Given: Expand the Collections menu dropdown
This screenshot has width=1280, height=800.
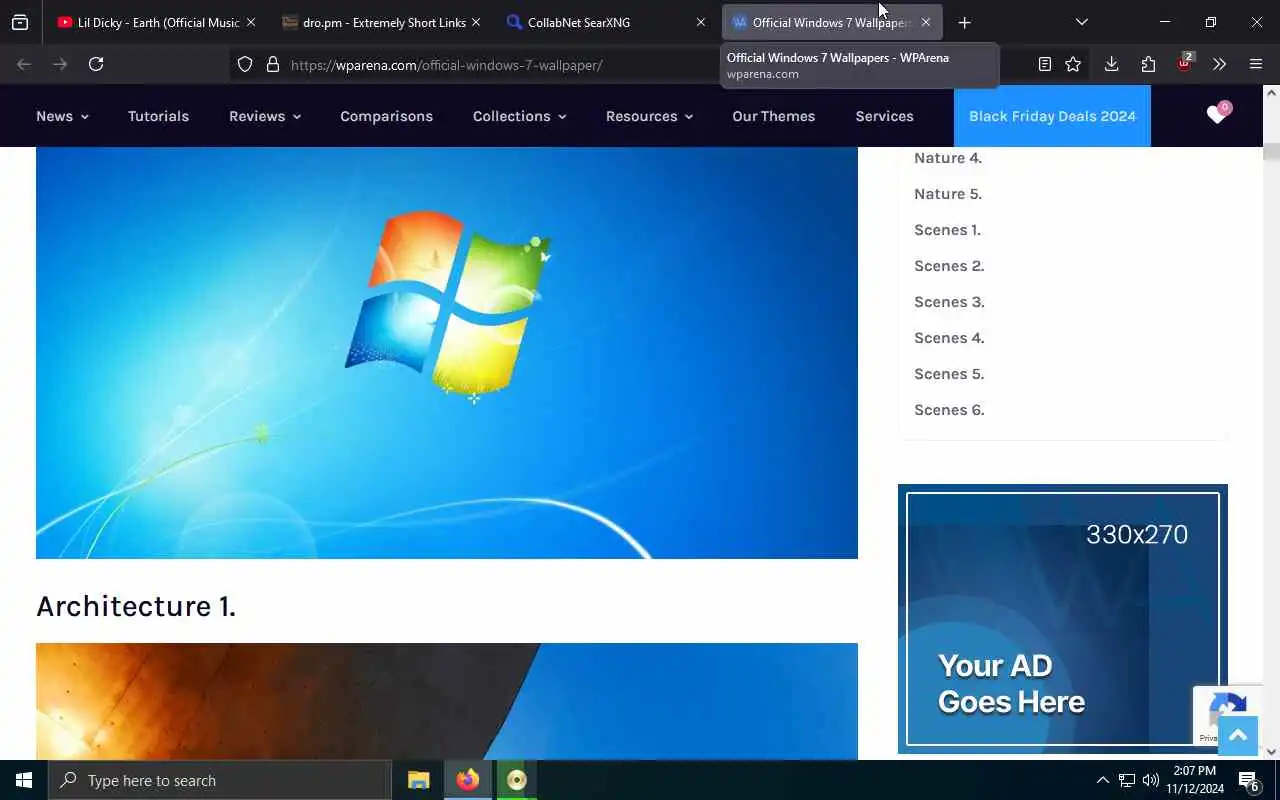Looking at the screenshot, I should 520,116.
